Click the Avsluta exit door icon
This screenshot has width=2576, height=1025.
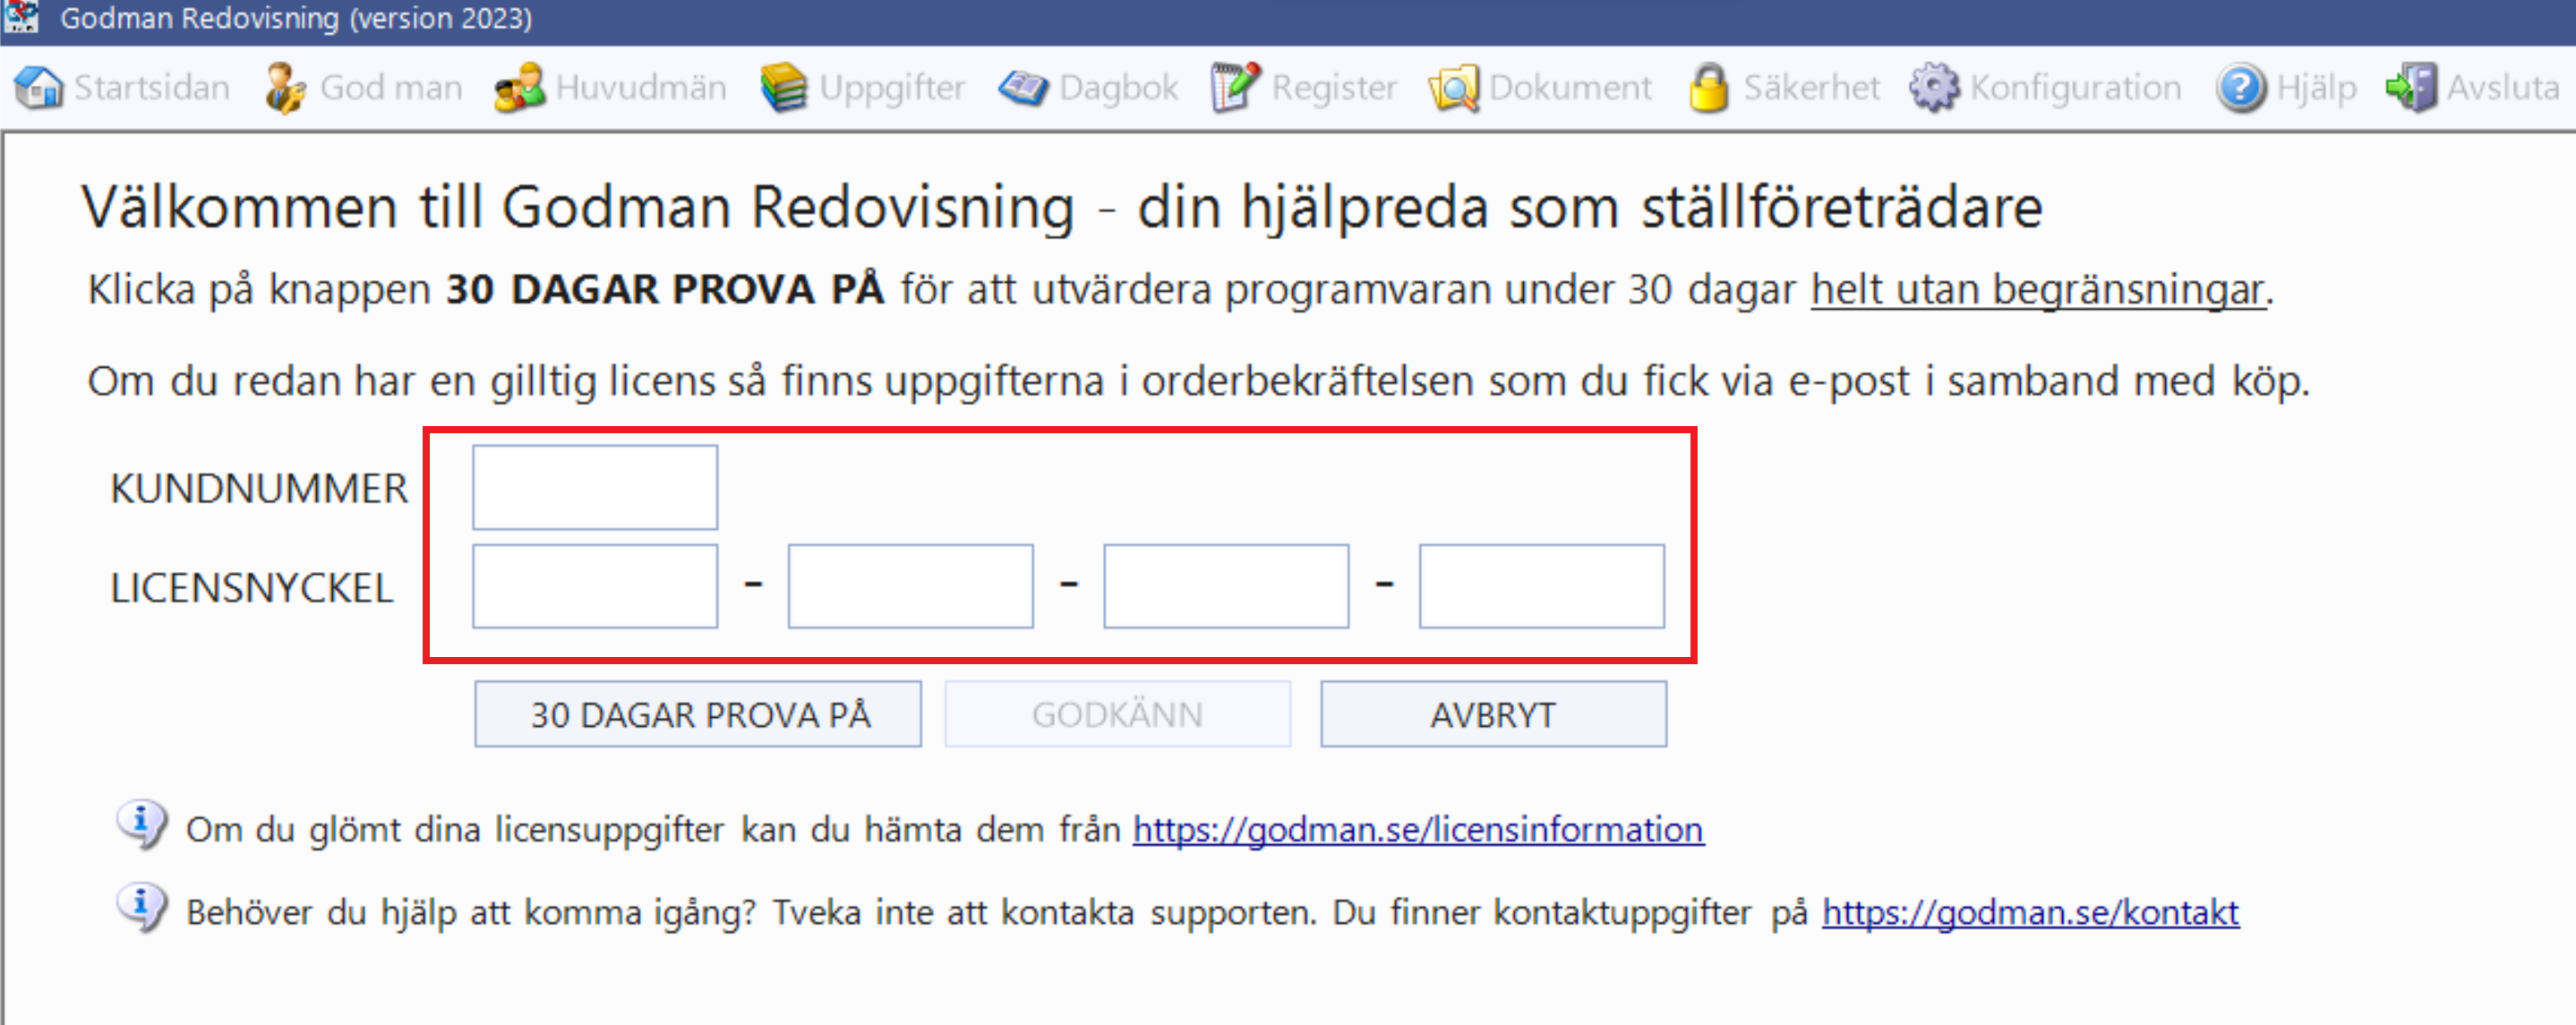(2411, 88)
